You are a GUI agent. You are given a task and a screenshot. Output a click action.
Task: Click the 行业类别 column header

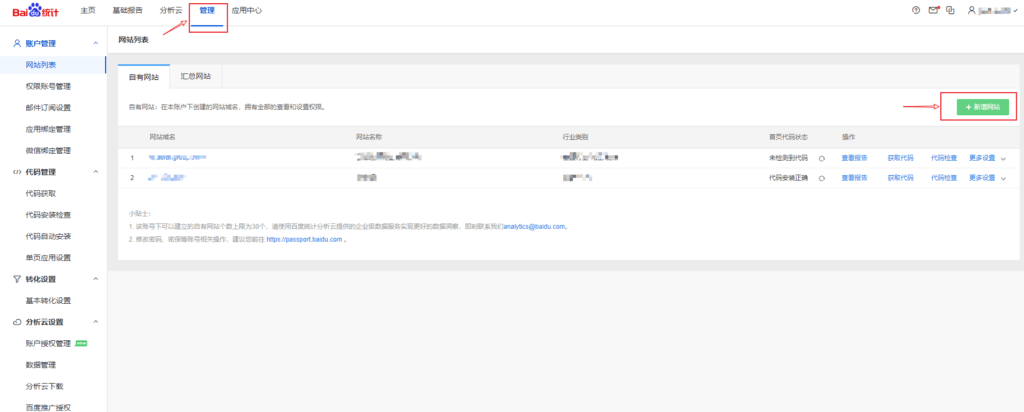point(575,137)
